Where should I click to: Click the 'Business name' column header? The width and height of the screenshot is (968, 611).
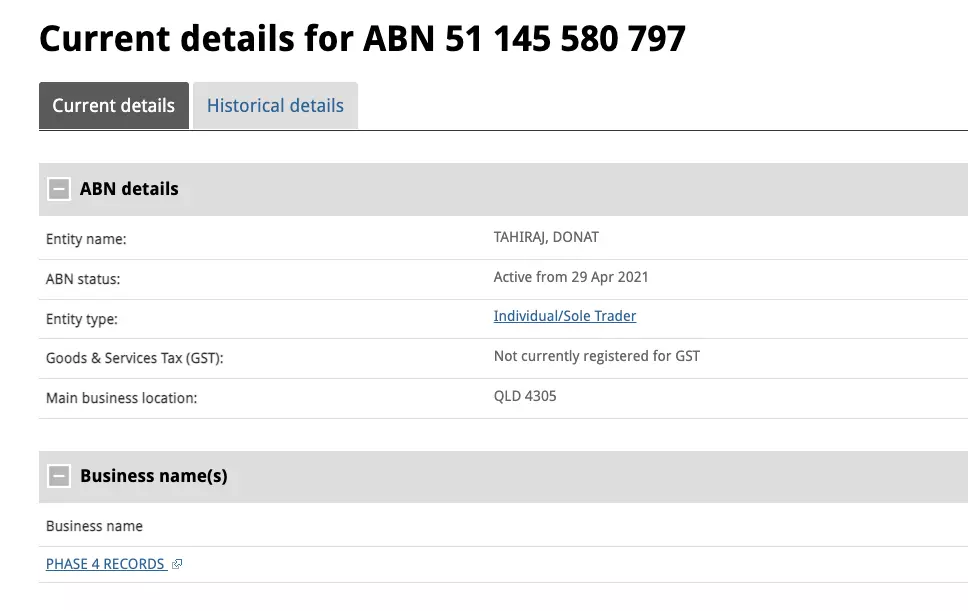tap(94, 526)
